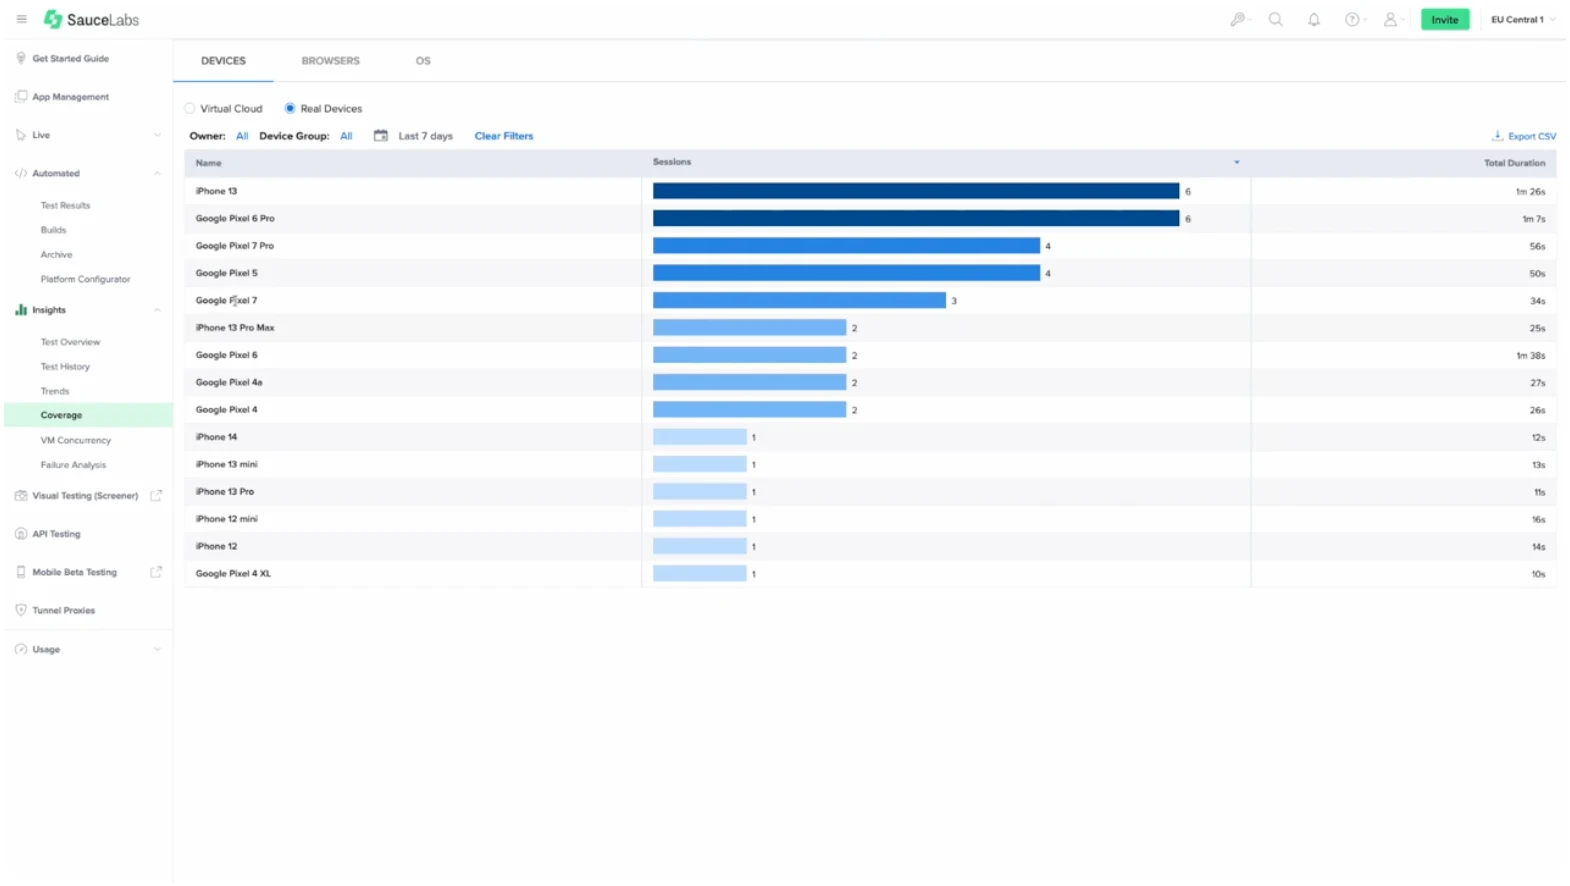1570x886 pixels.
Task: Click the Automated code icon
Action: click(x=21, y=173)
